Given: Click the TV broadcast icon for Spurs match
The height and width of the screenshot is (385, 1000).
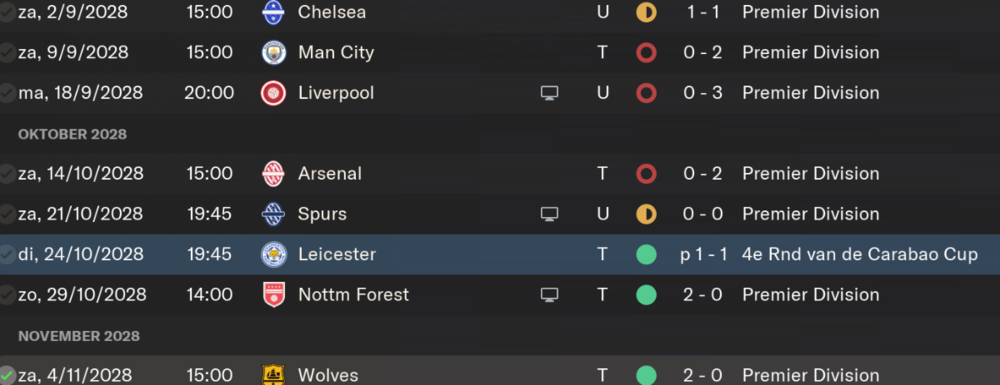Looking at the screenshot, I should pyautogui.click(x=549, y=214).
